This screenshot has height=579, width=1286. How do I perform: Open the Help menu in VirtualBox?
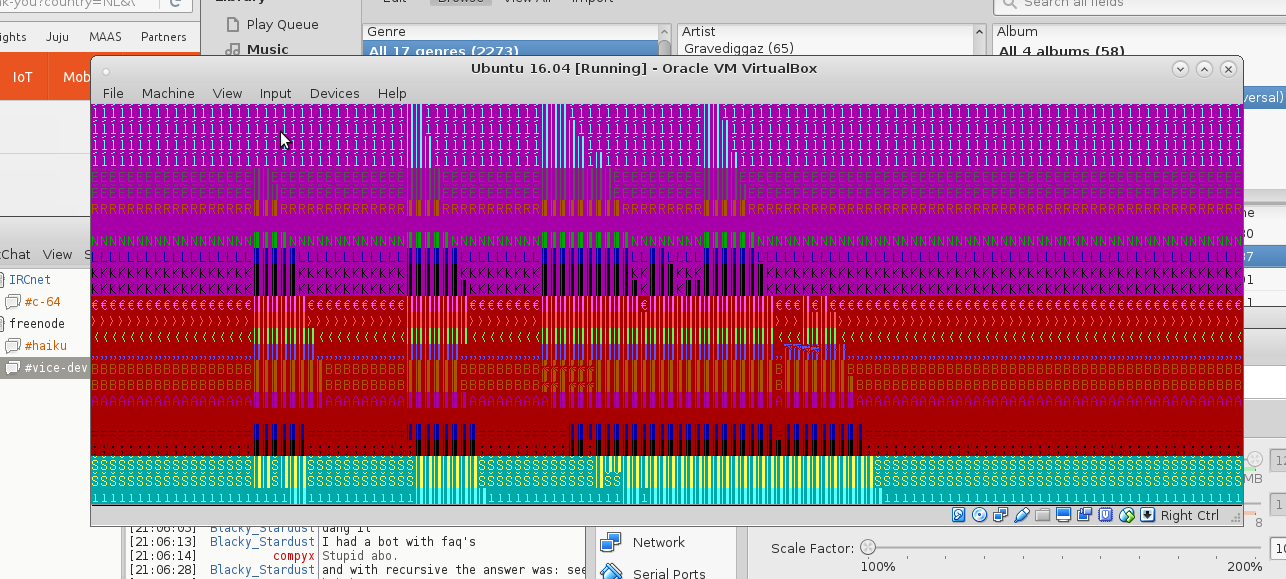392,93
